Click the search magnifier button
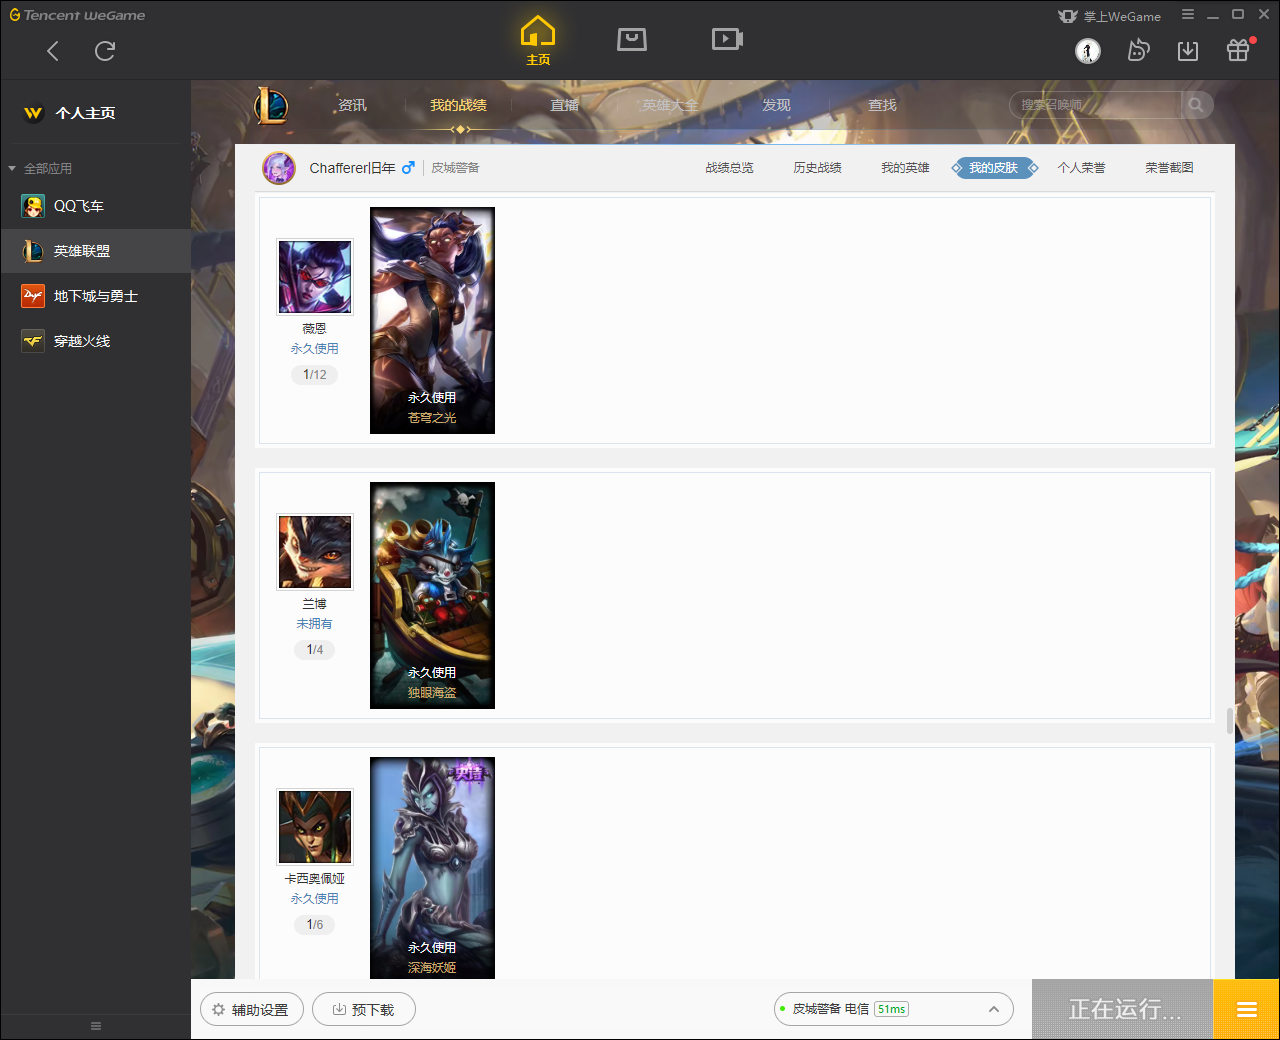Screen dimensions: 1280x1040 (1196, 105)
